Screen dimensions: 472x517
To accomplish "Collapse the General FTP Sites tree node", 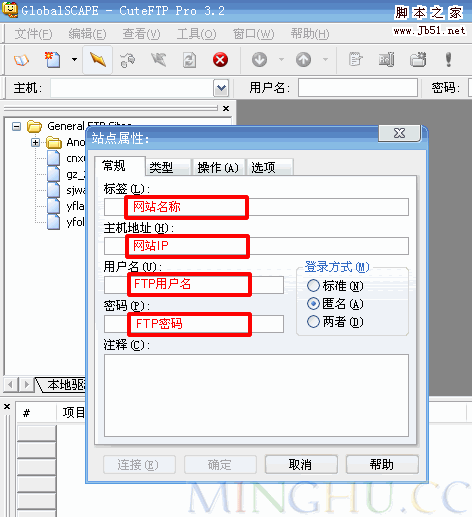I will coord(16,126).
